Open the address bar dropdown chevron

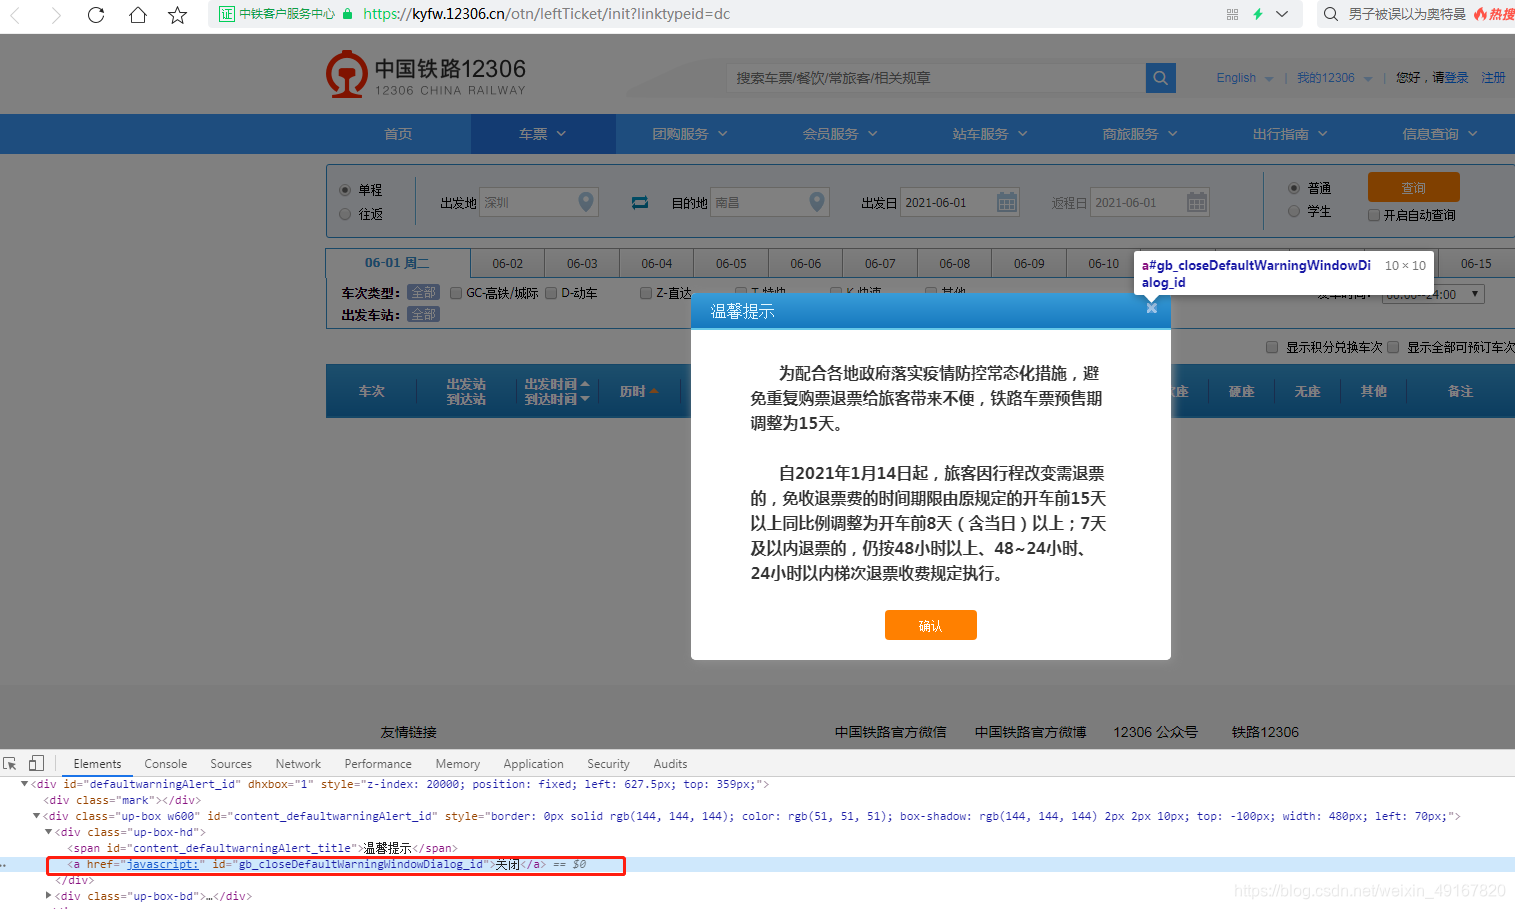coord(1282,14)
